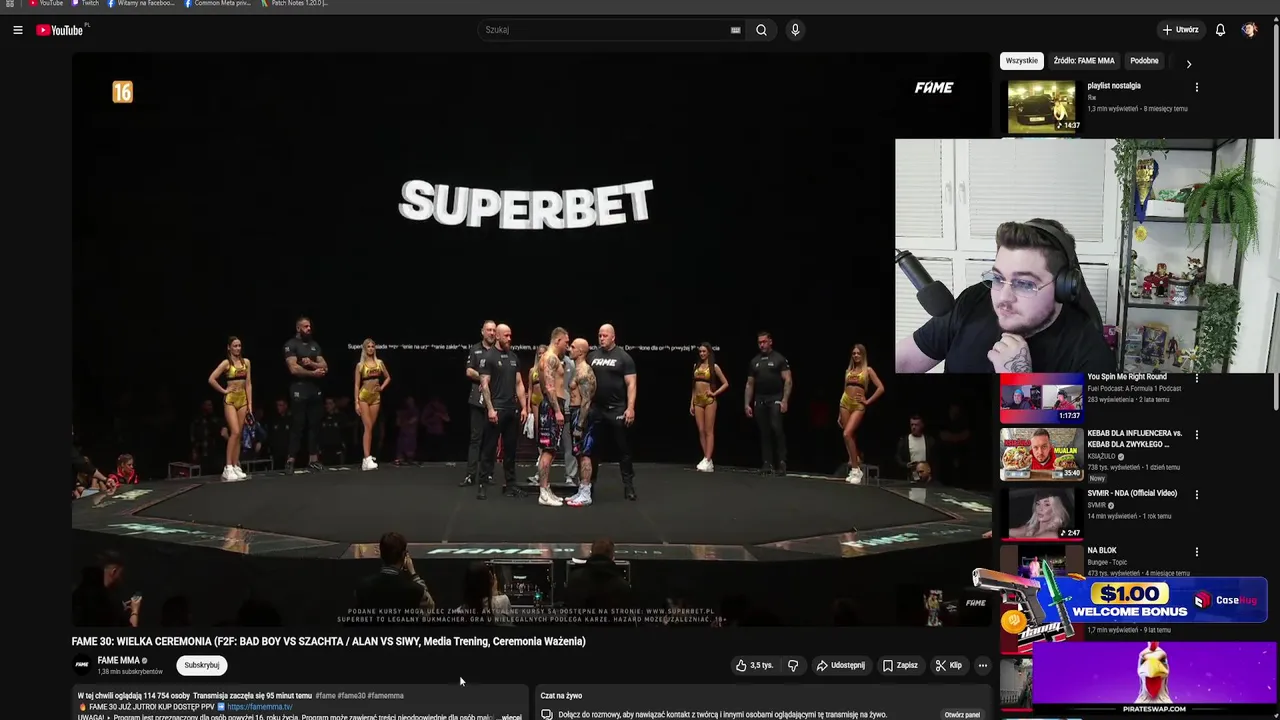The image size is (1280, 720).
Task: Click the magnifier search button
Action: tap(761, 30)
